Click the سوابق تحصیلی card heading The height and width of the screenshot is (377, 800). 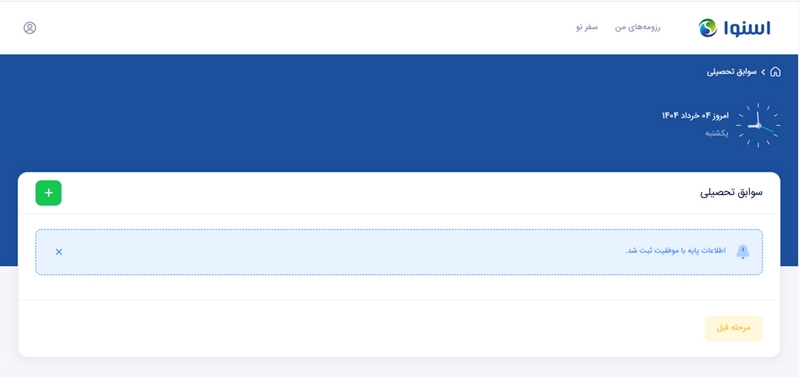tap(731, 193)
